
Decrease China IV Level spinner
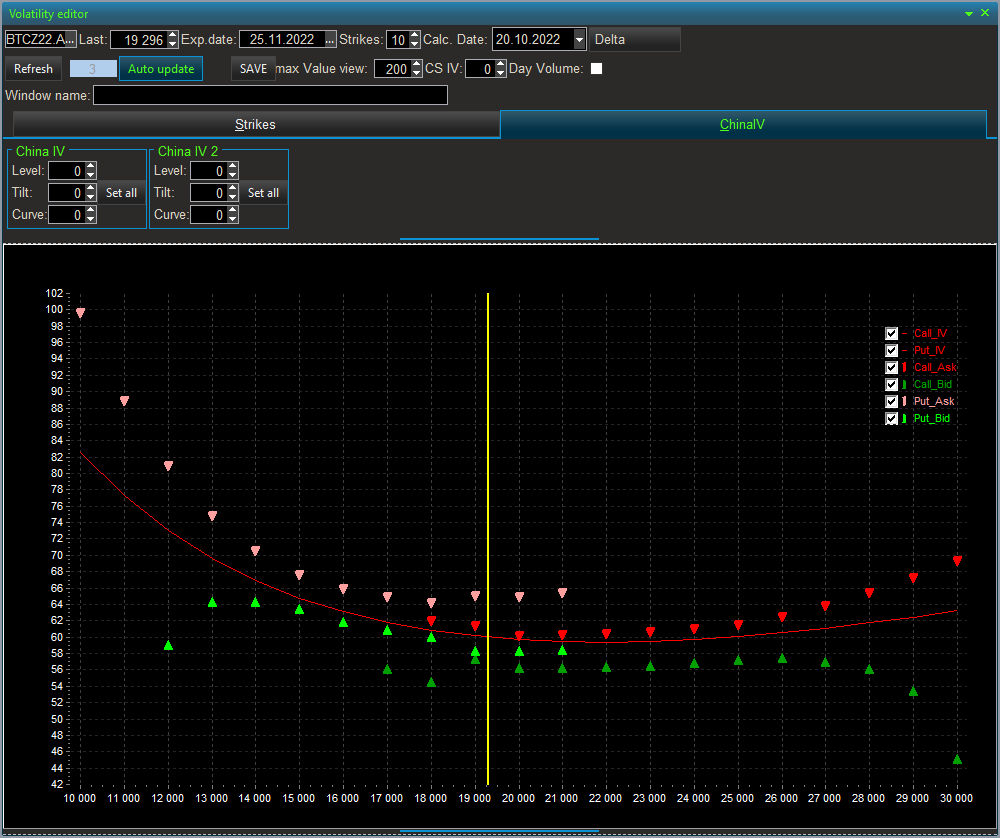coord(91,175)
